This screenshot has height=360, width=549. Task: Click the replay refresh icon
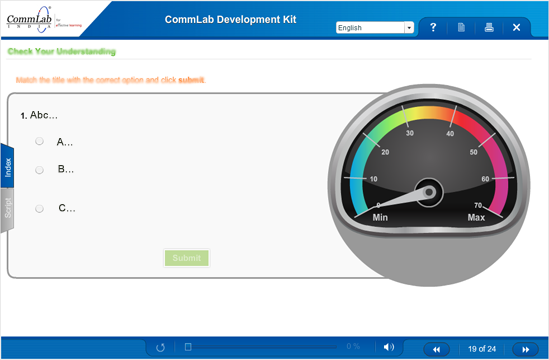click(x=160, y=347)
